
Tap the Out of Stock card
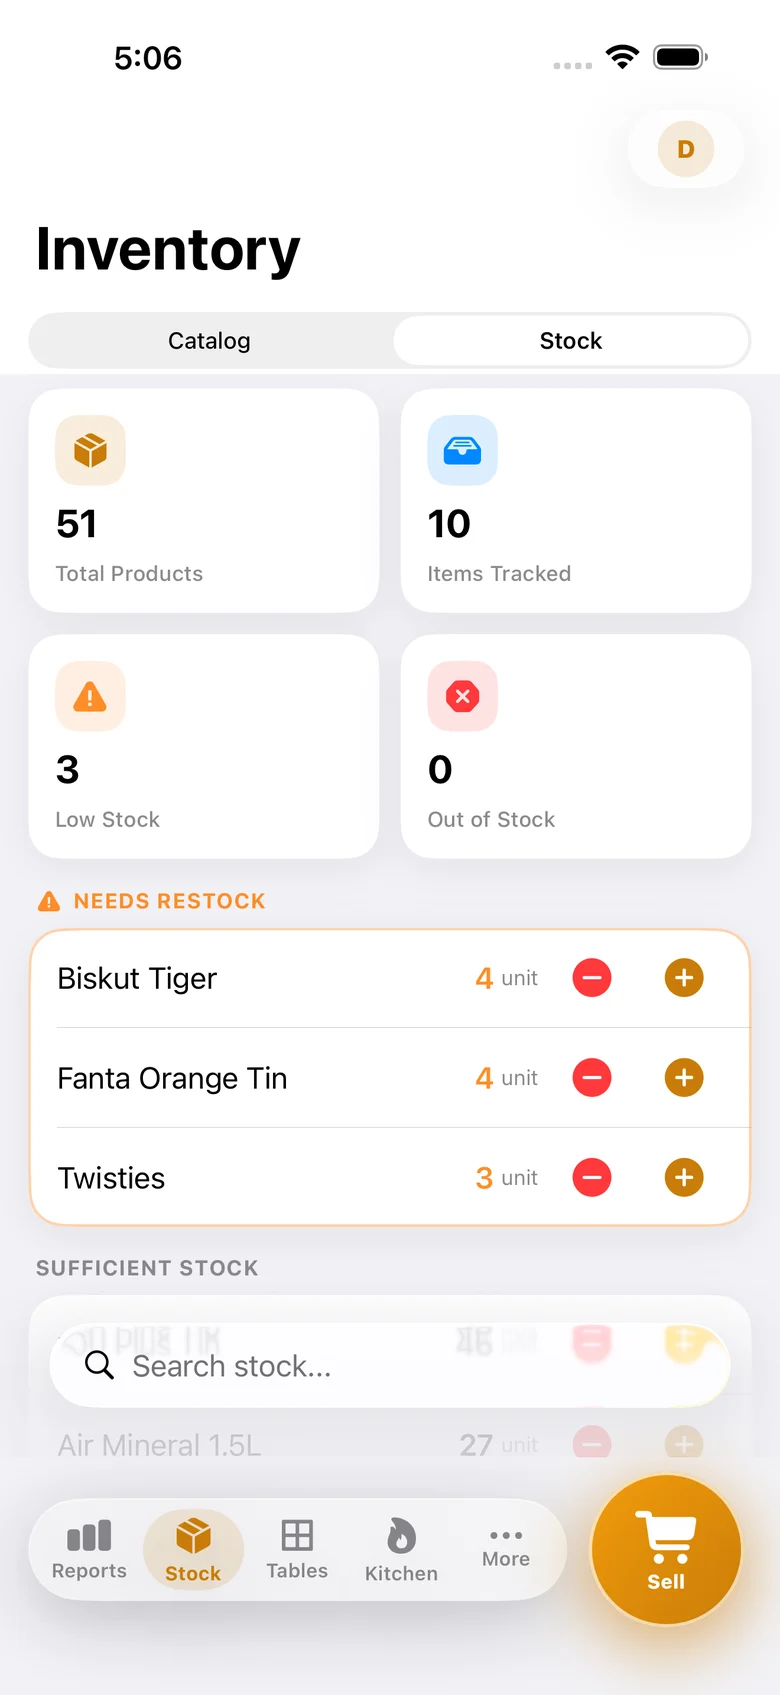[x=576, y=746]
